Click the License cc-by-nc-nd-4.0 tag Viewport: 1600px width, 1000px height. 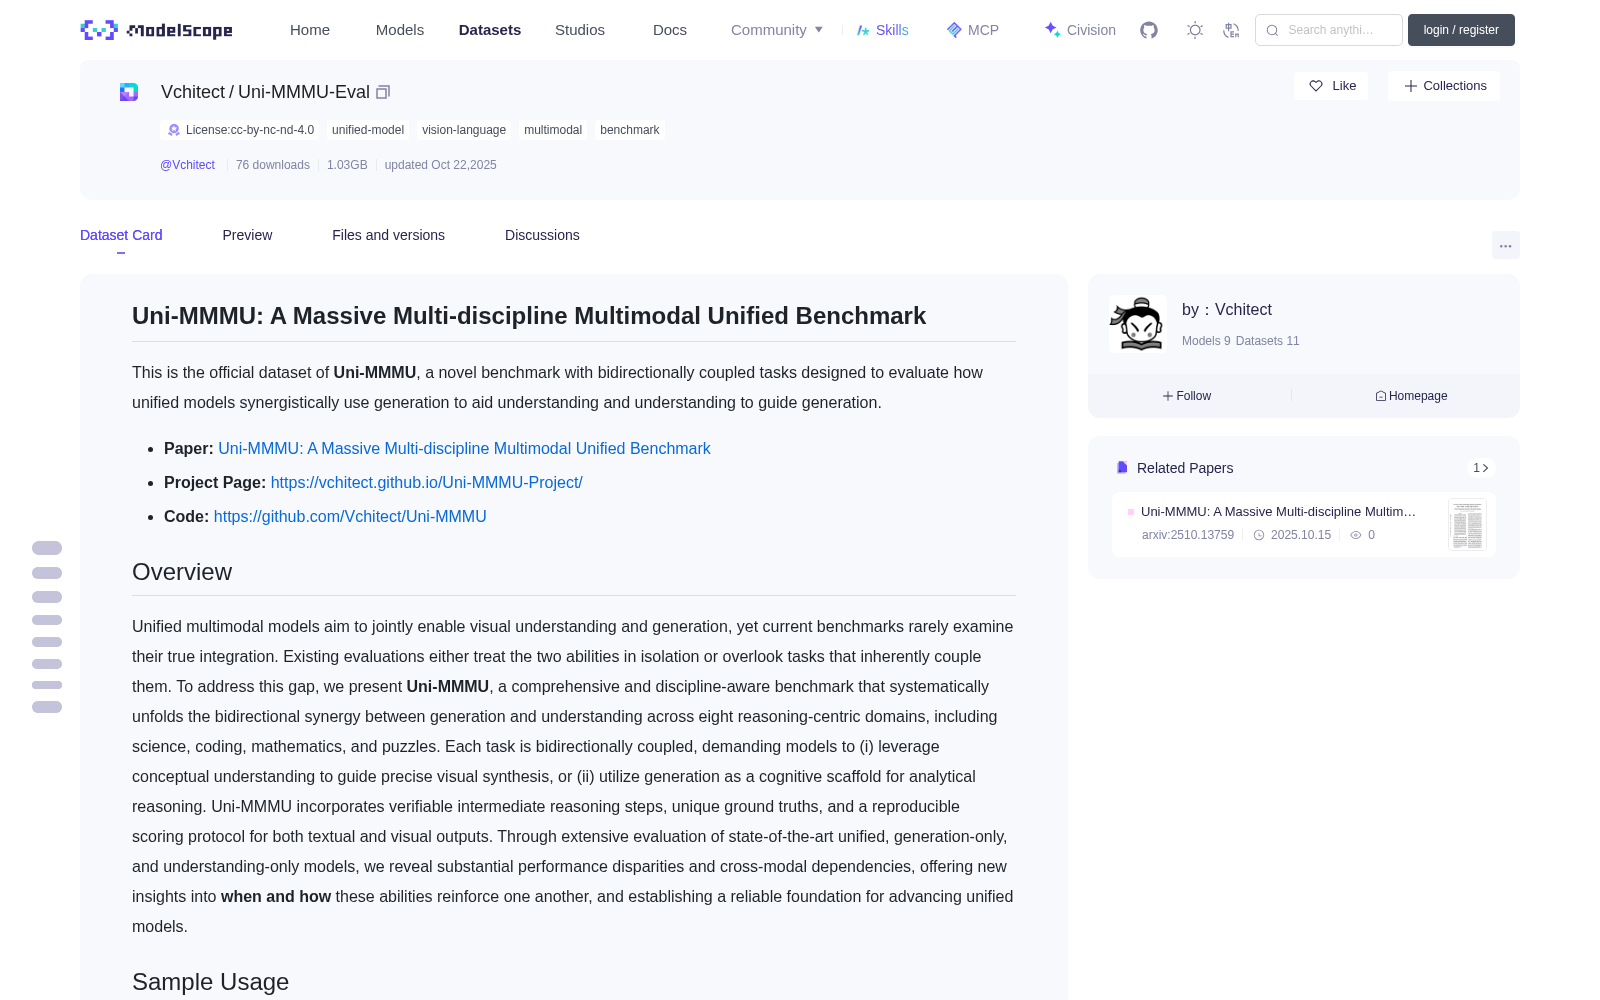pyautogui.click(x=240, y=130)
